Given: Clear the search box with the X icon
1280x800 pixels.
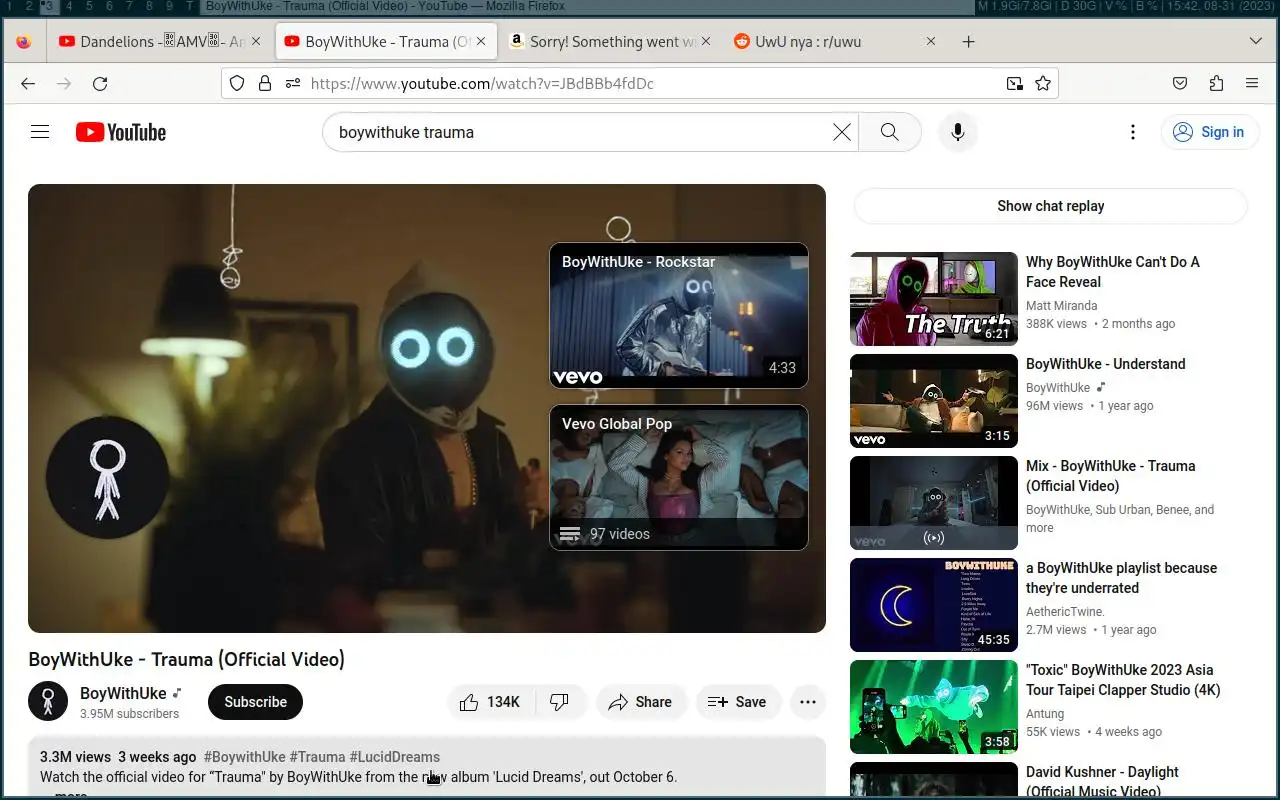Looking at the screenshot, I should (842, 132).
